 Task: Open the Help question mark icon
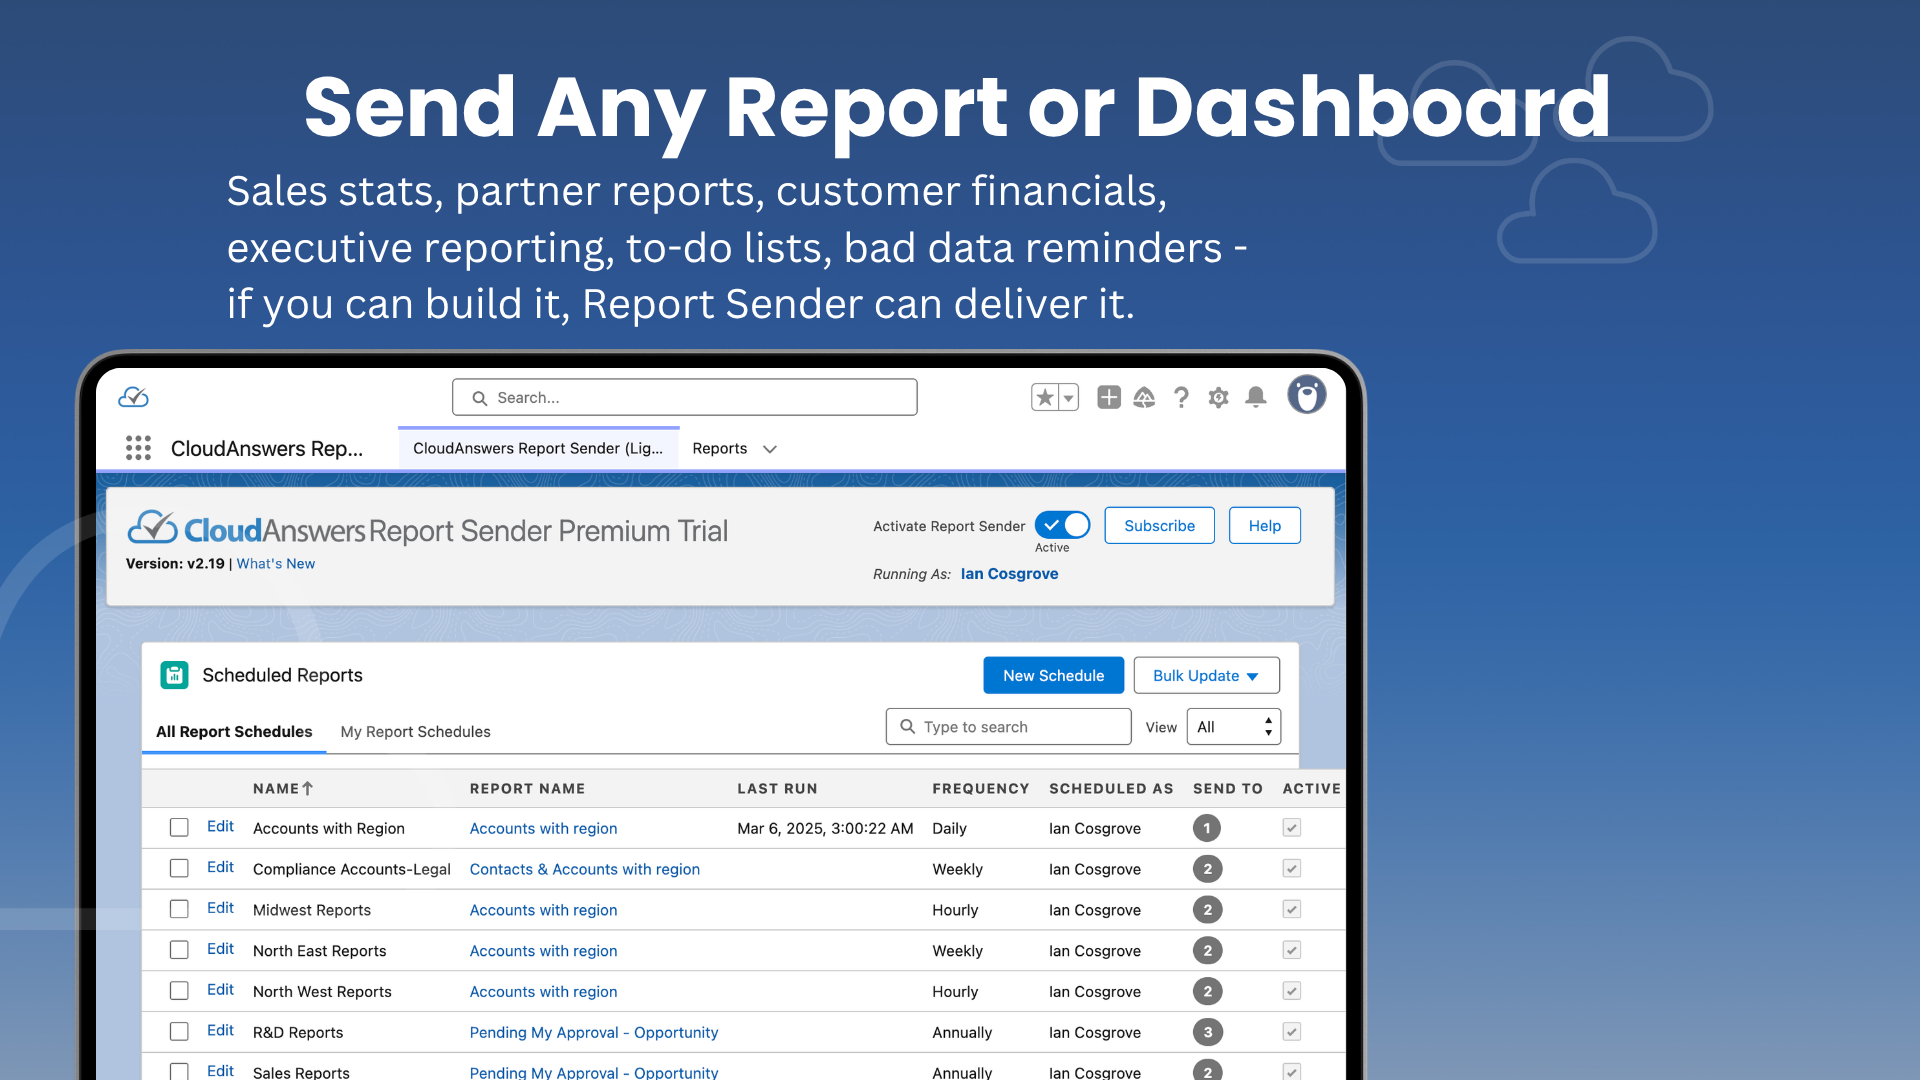[x=1181, y=397]
